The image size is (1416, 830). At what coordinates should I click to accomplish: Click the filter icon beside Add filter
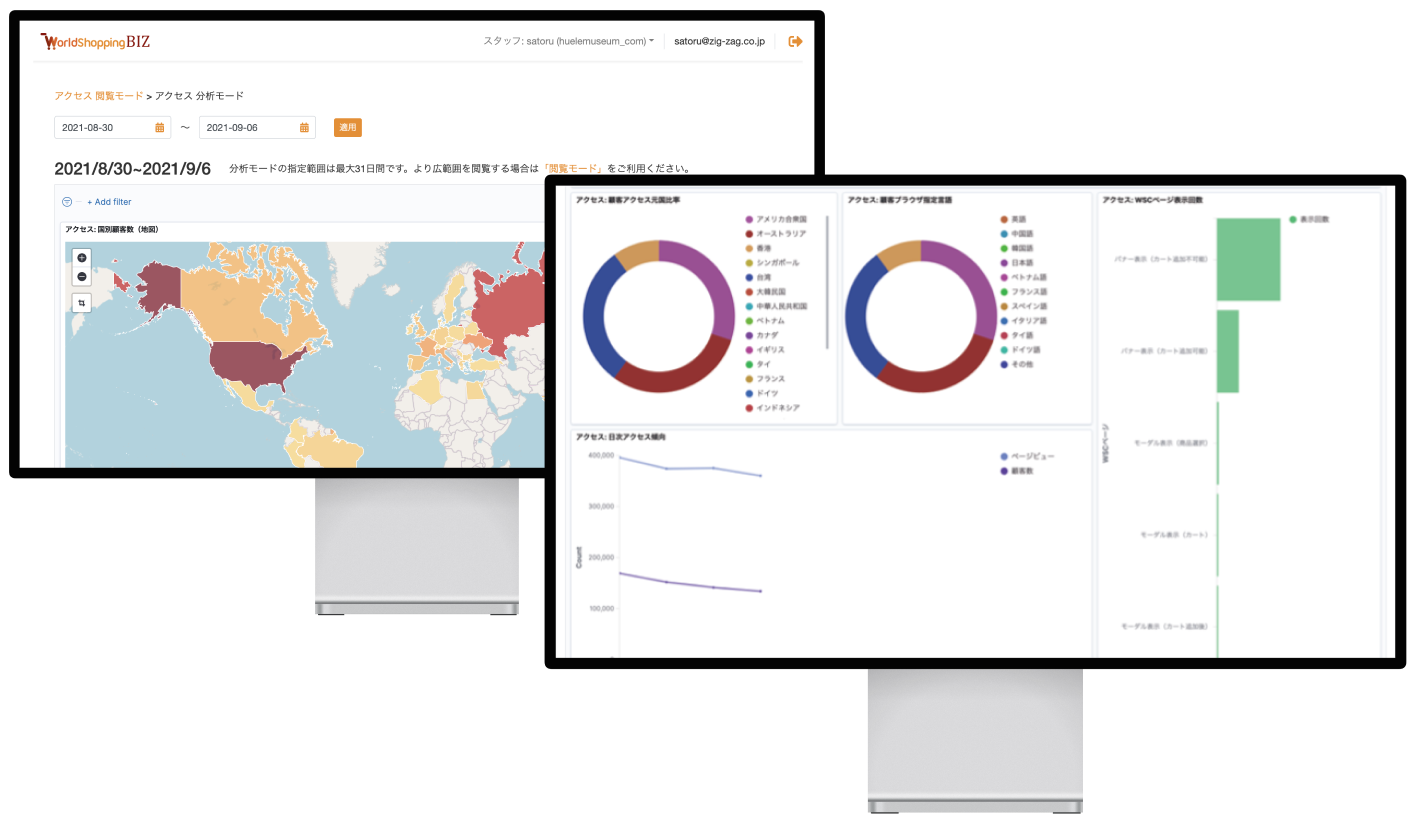(67, 201)
